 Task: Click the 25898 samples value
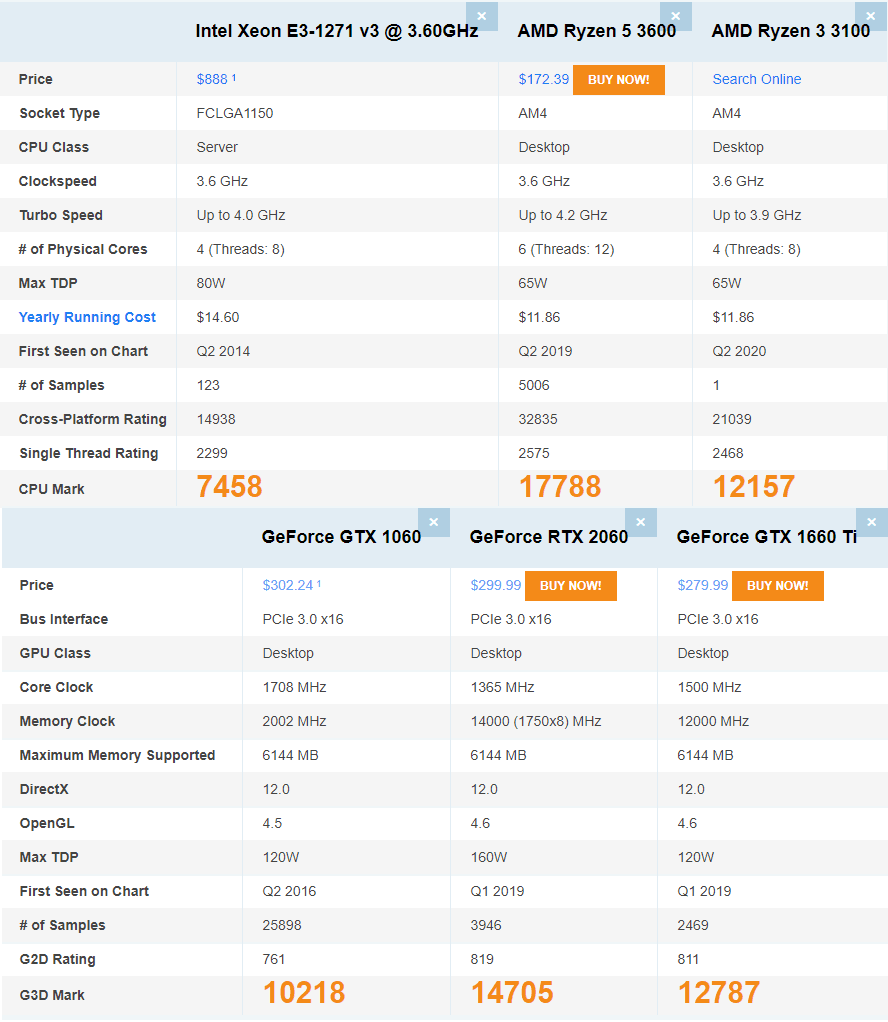pyautogui.click(x=282, y=925)
